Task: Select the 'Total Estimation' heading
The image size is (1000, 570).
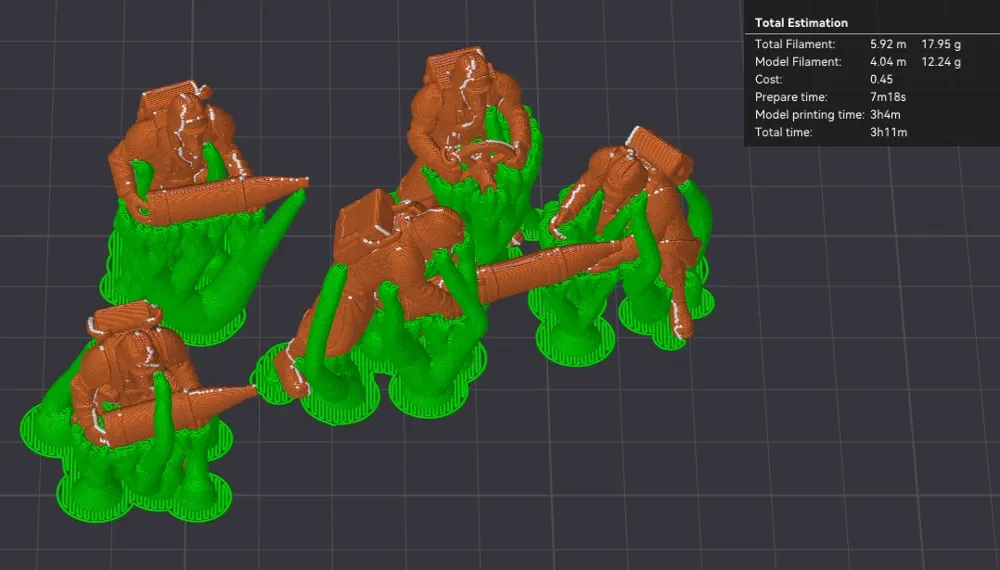Action: 801,23
